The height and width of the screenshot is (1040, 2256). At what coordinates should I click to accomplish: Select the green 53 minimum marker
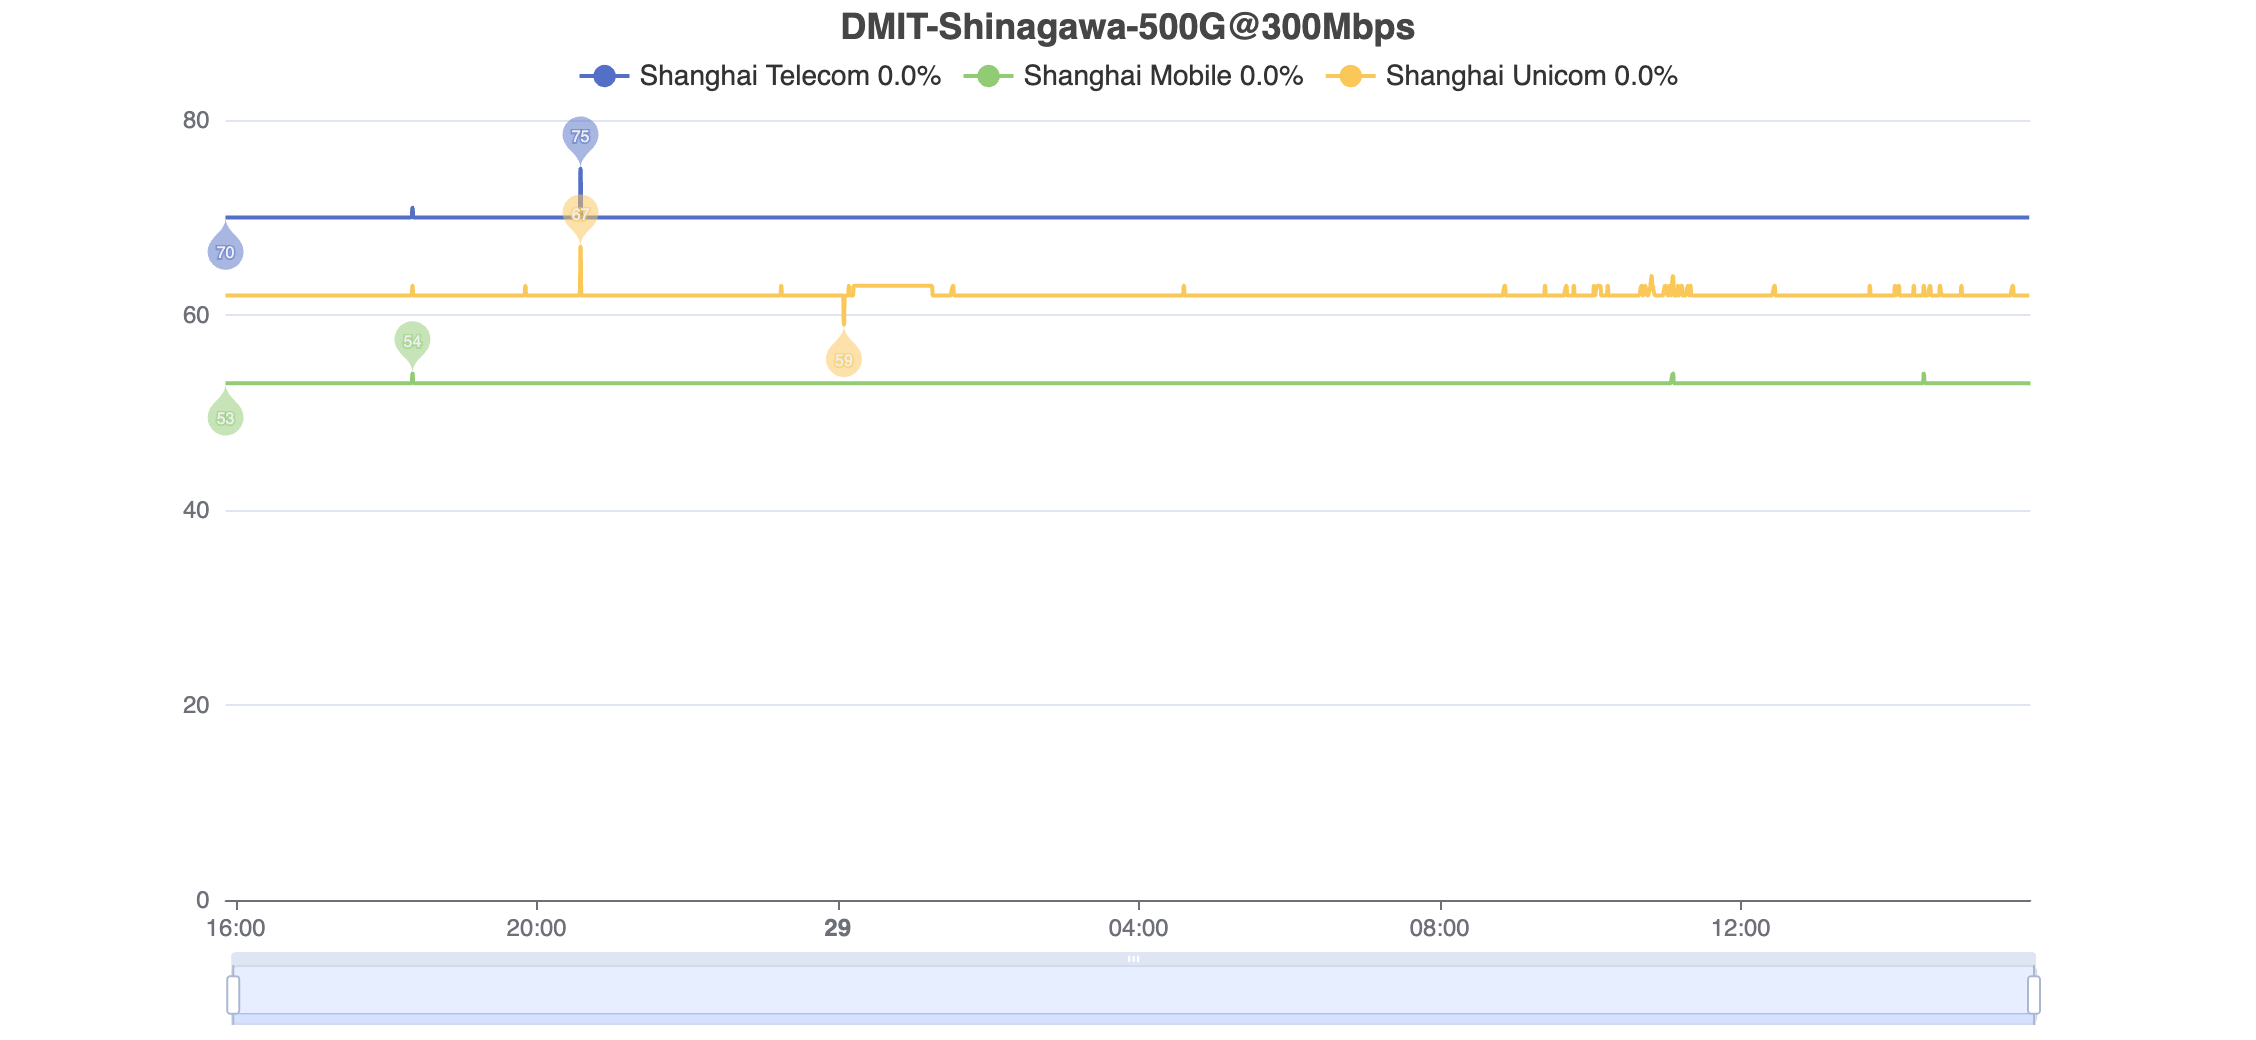(225, 418)
